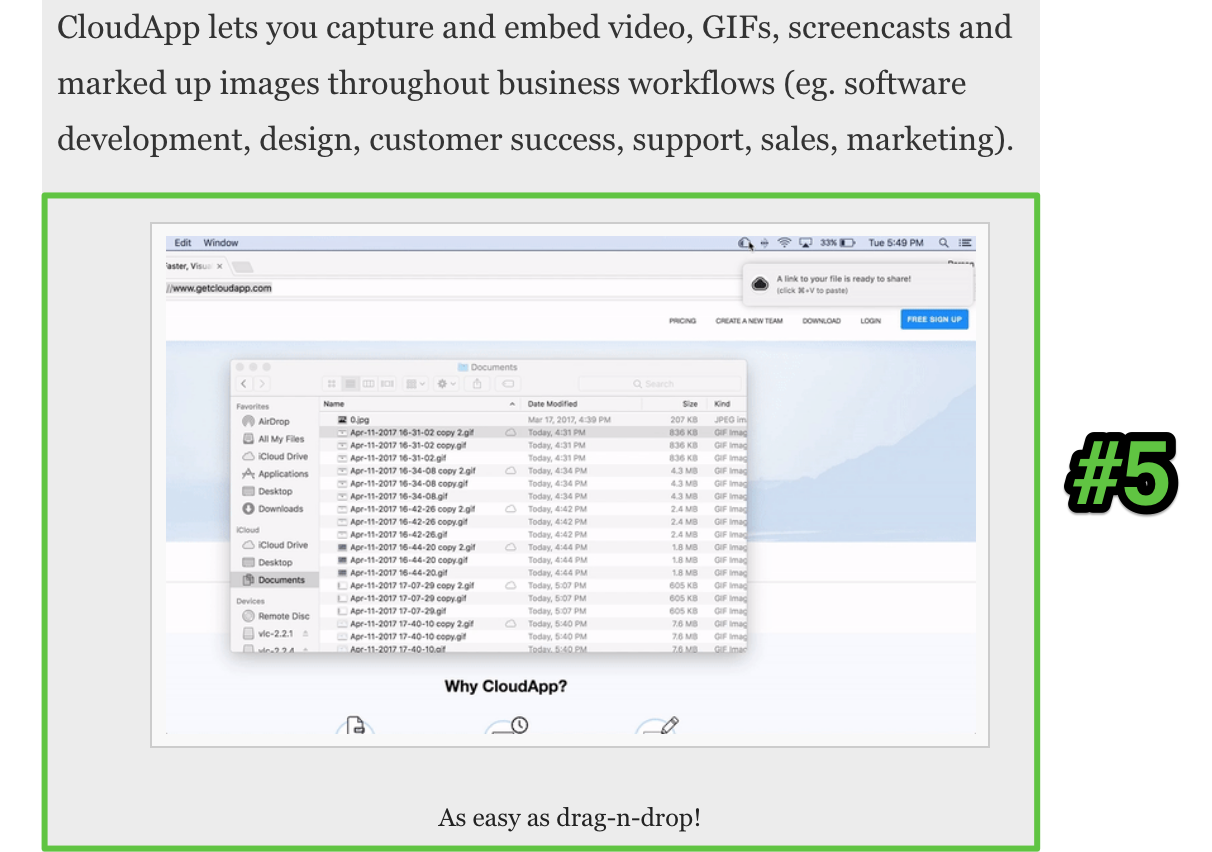Image resolution: width=1212 pixels, height=852 pixels.
Task: Select Desktop under the iCloud section
Action: coord(267,562)
